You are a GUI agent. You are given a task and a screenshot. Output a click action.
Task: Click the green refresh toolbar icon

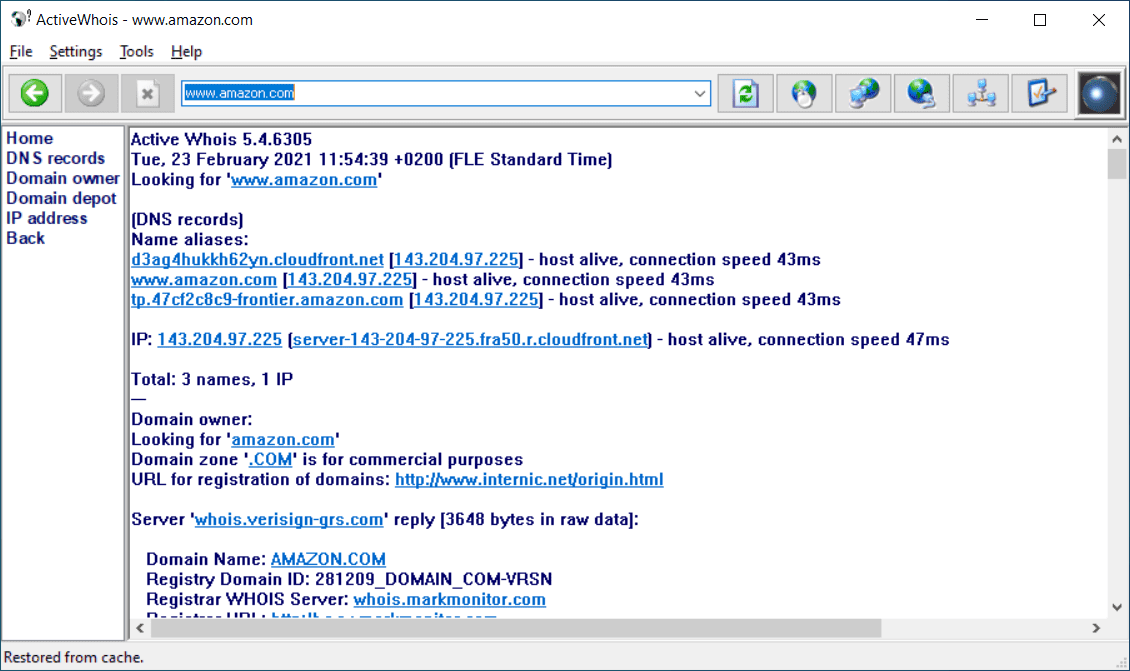pyautogui.click(x=745, y=93)
